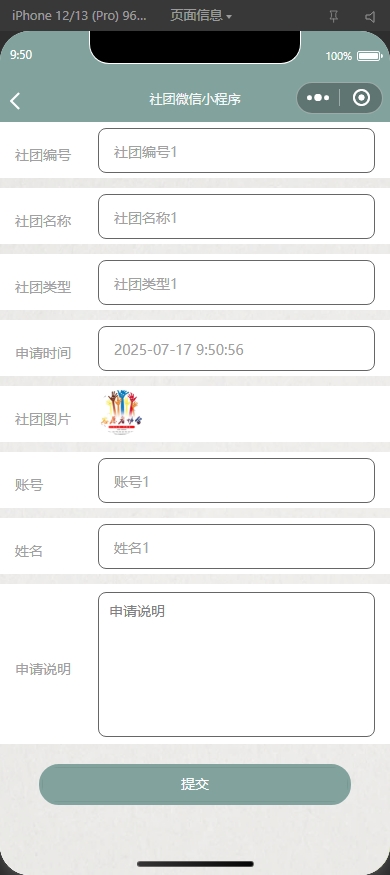Click inside the 申请说明 textarea
The image size is (390, 875).
(236, 664)
